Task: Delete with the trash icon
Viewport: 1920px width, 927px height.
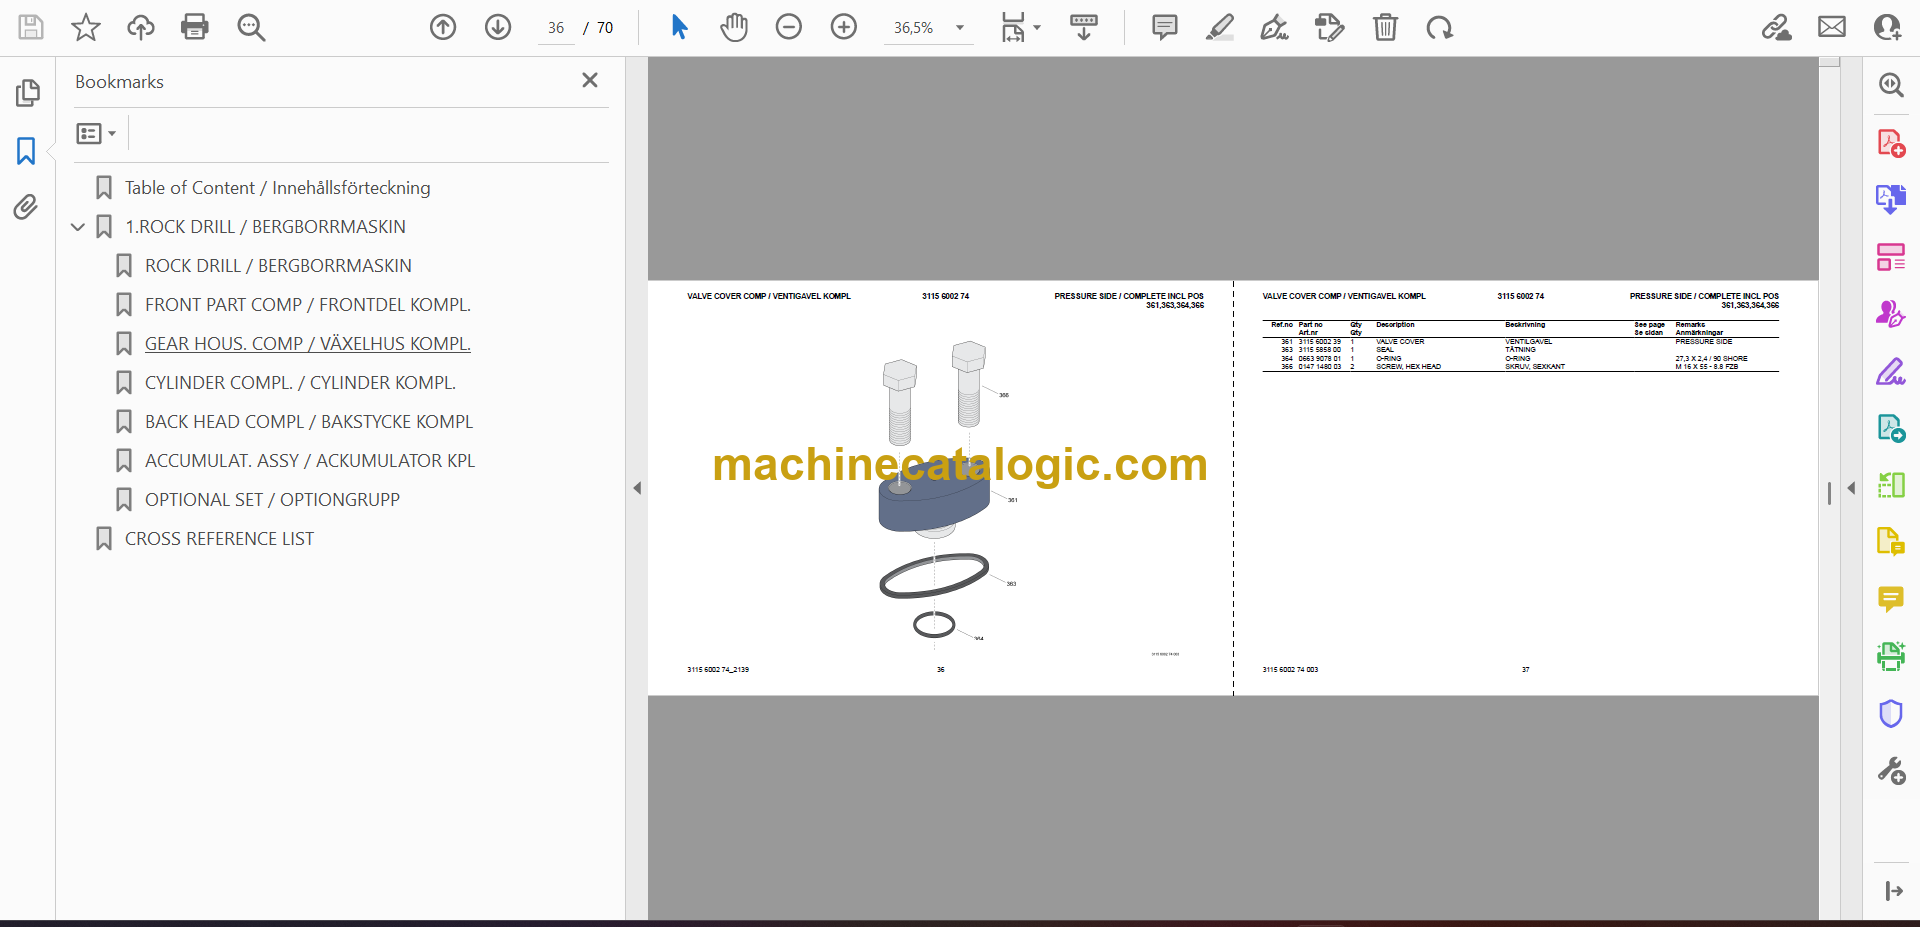Action: (1385, 27)
